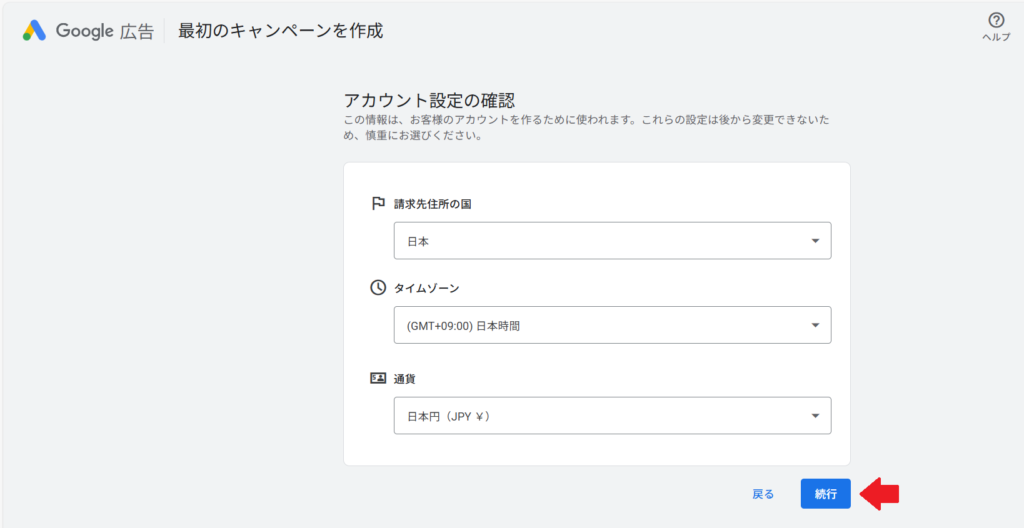The image size is (1024, 528).
Task: Click the currency icon beside 通貨
Action: coord(378,378)
